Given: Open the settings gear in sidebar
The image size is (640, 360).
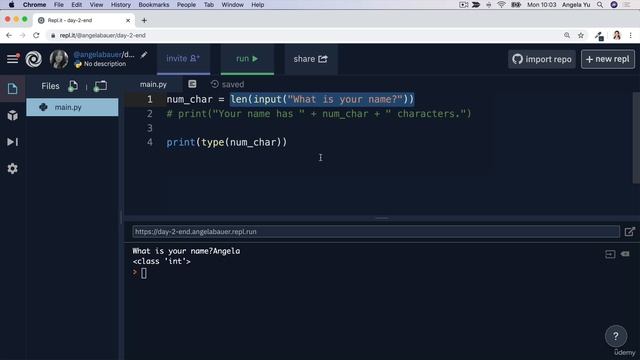Looking at the screenshot, I should 12,169.
